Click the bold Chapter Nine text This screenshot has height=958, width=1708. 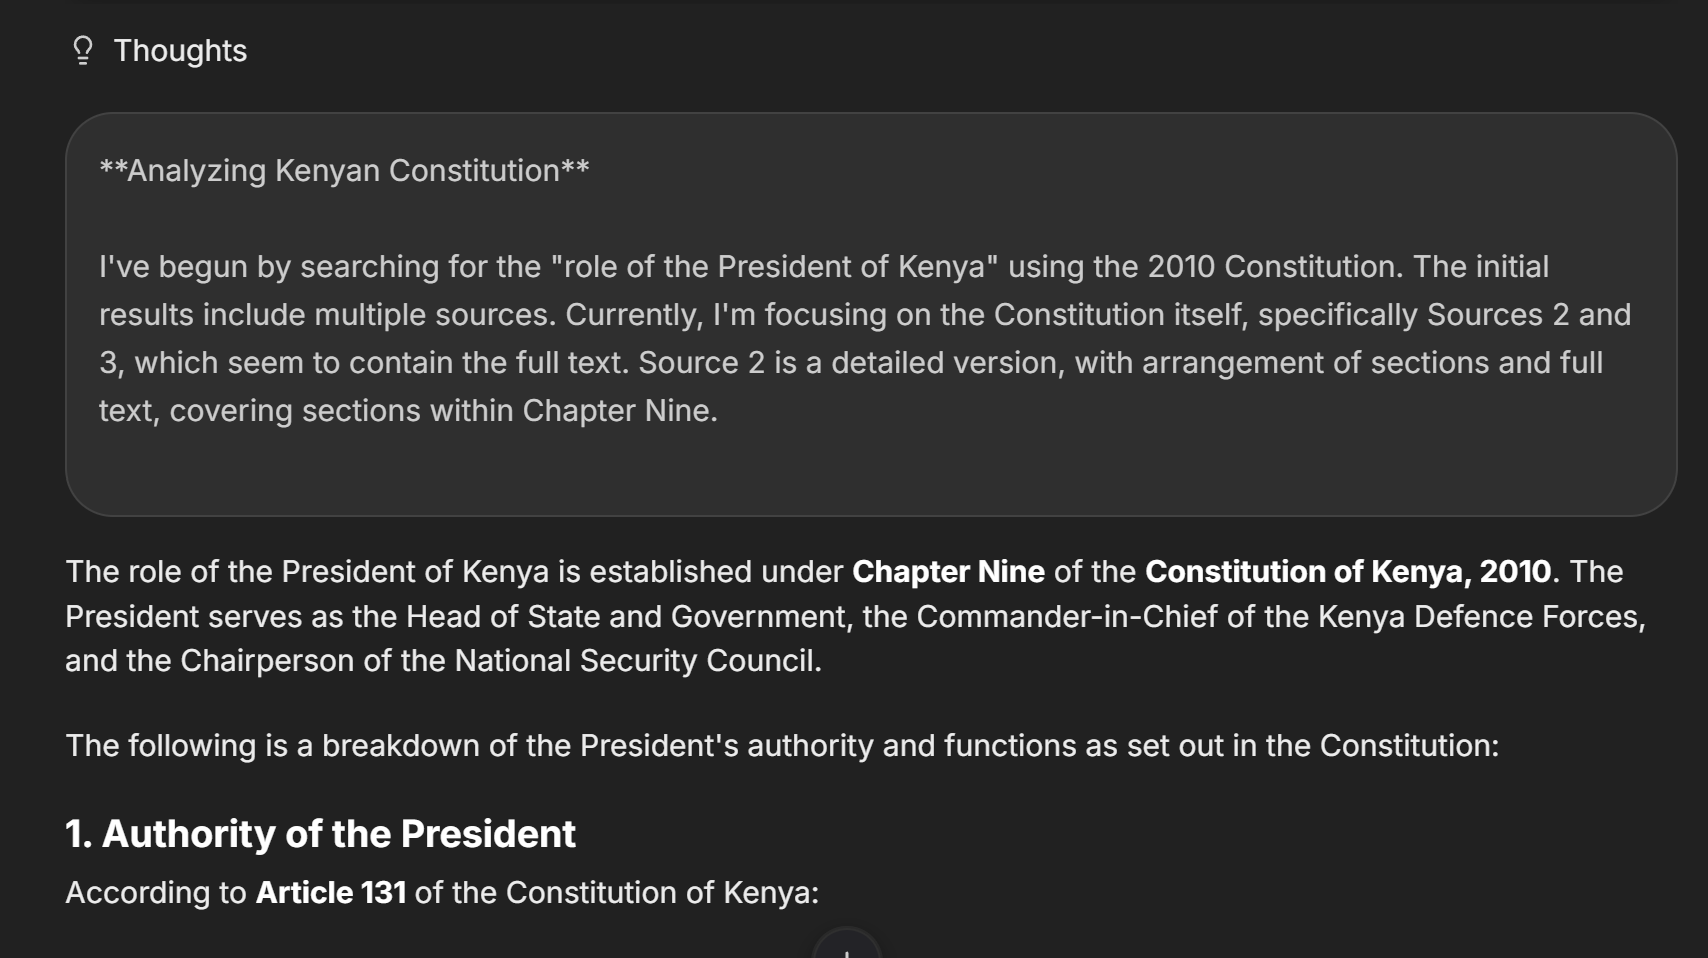948,571
